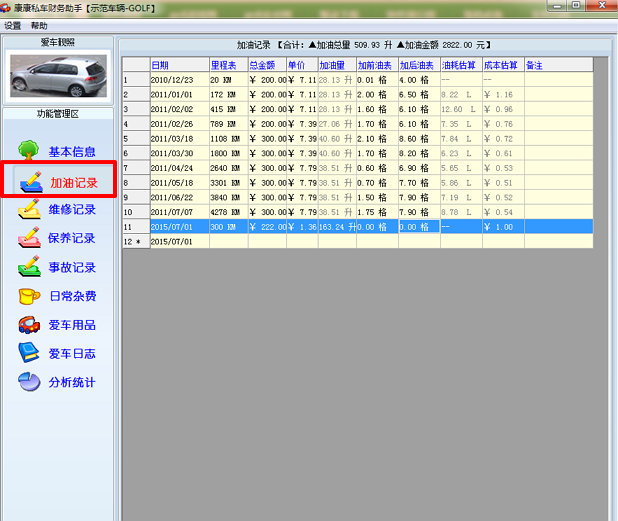Click the silver car photo thumbnail
Viewport: 618px width, 521px height.
click(x=58, y=76)
